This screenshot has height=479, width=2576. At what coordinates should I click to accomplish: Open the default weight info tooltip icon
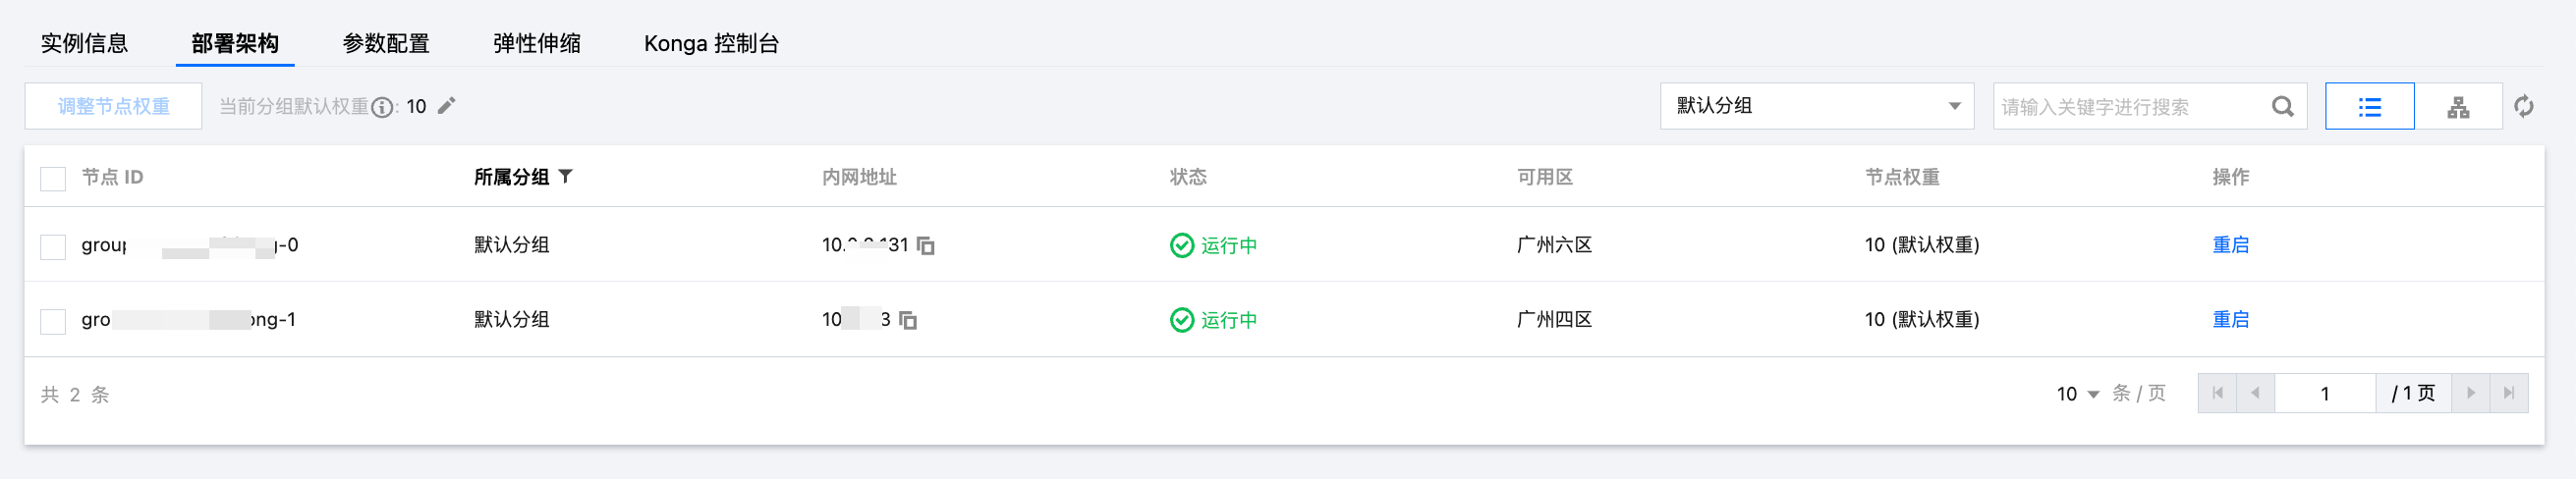[x=382, y=107]
